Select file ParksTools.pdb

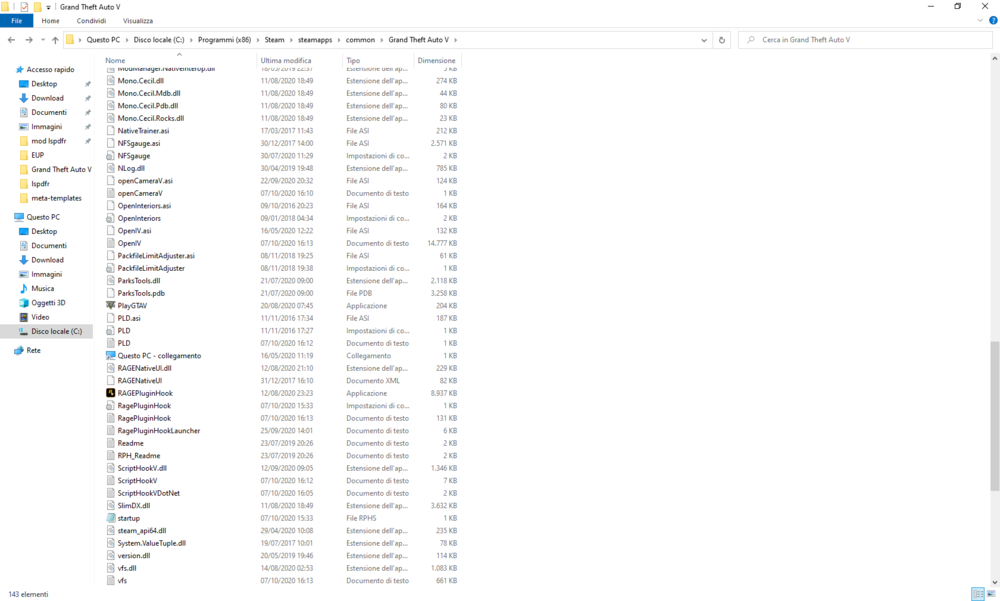[141, 293]
